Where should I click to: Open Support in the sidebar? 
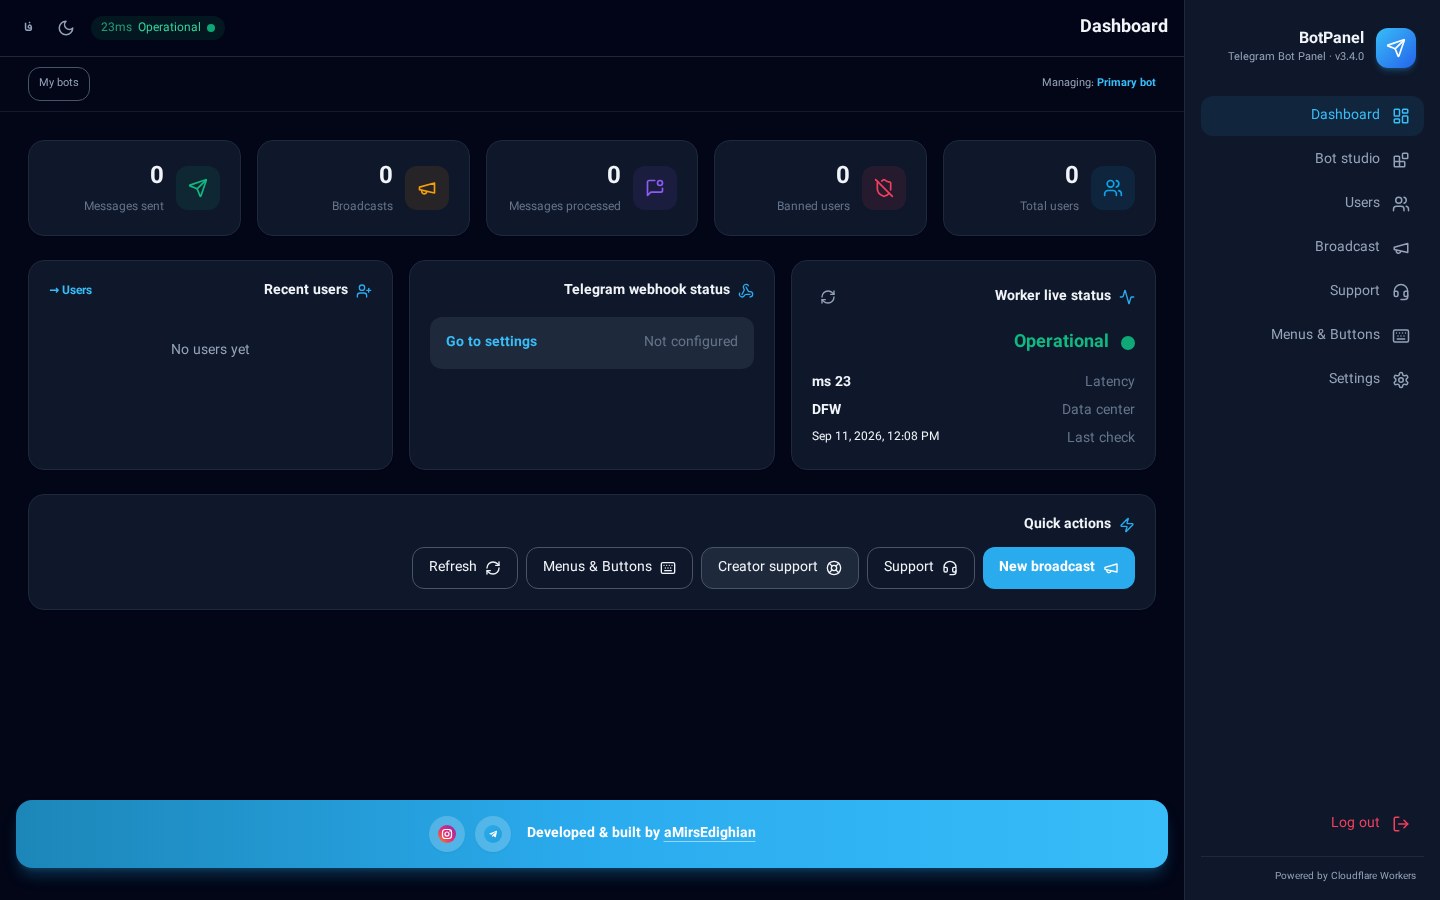[x=1312, y=291]
